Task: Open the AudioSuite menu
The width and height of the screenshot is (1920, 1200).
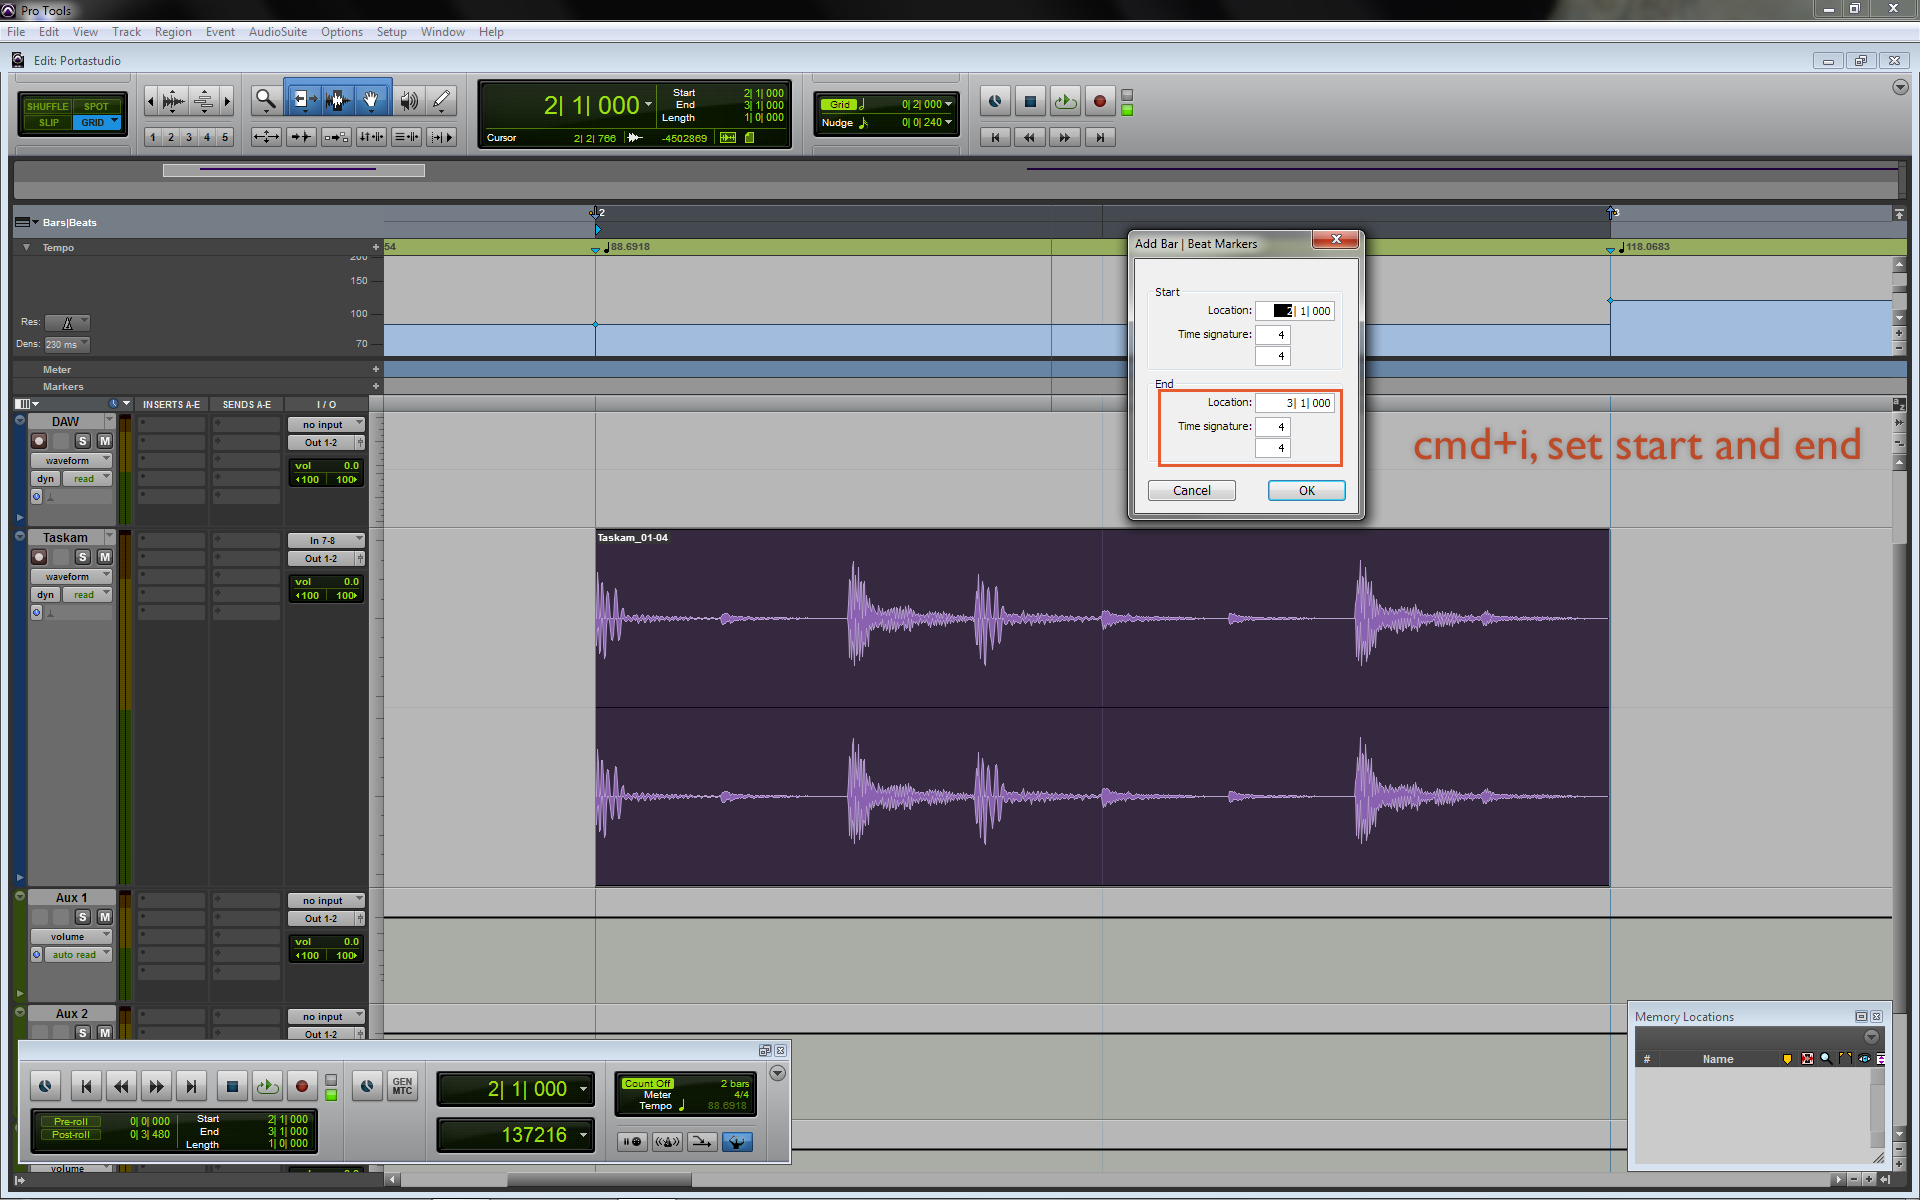Action: coord(278,32)
